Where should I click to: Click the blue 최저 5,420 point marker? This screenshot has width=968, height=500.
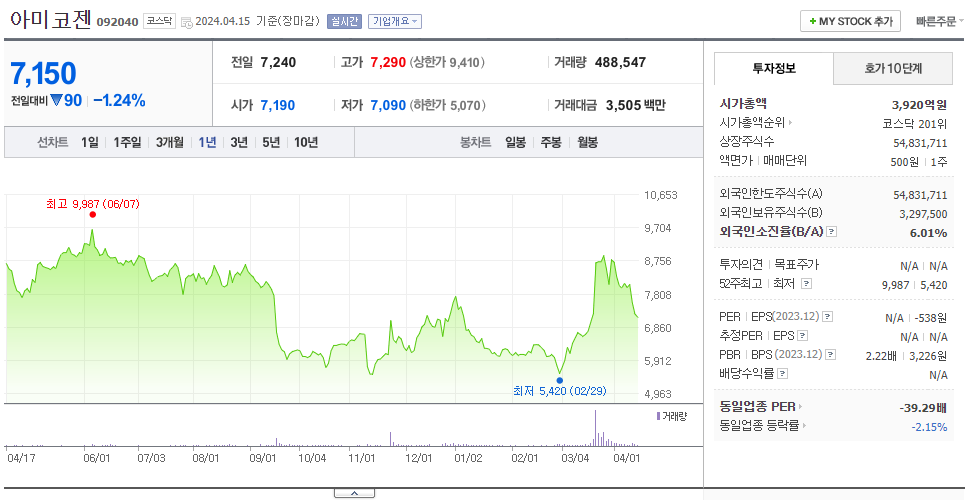coord(559,380)
